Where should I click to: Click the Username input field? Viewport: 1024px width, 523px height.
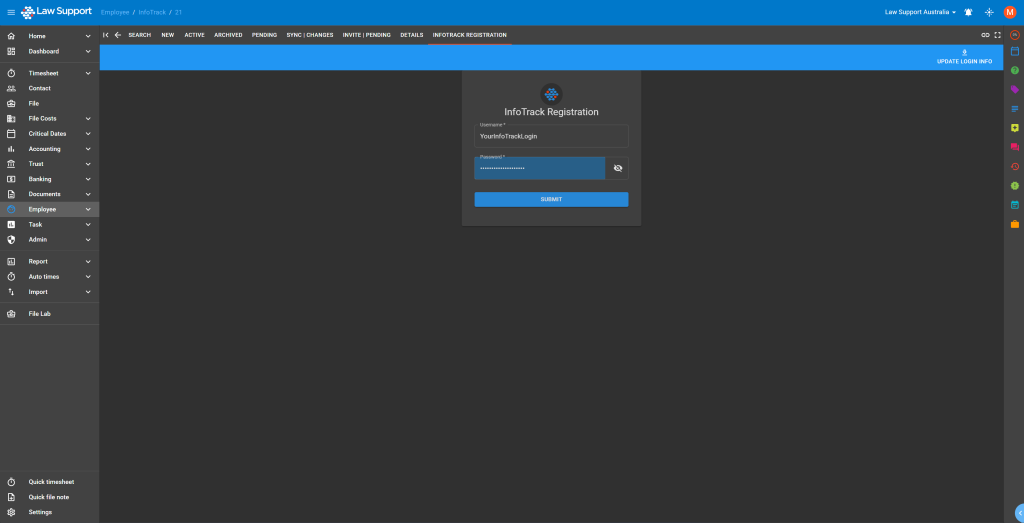(551, 136)
